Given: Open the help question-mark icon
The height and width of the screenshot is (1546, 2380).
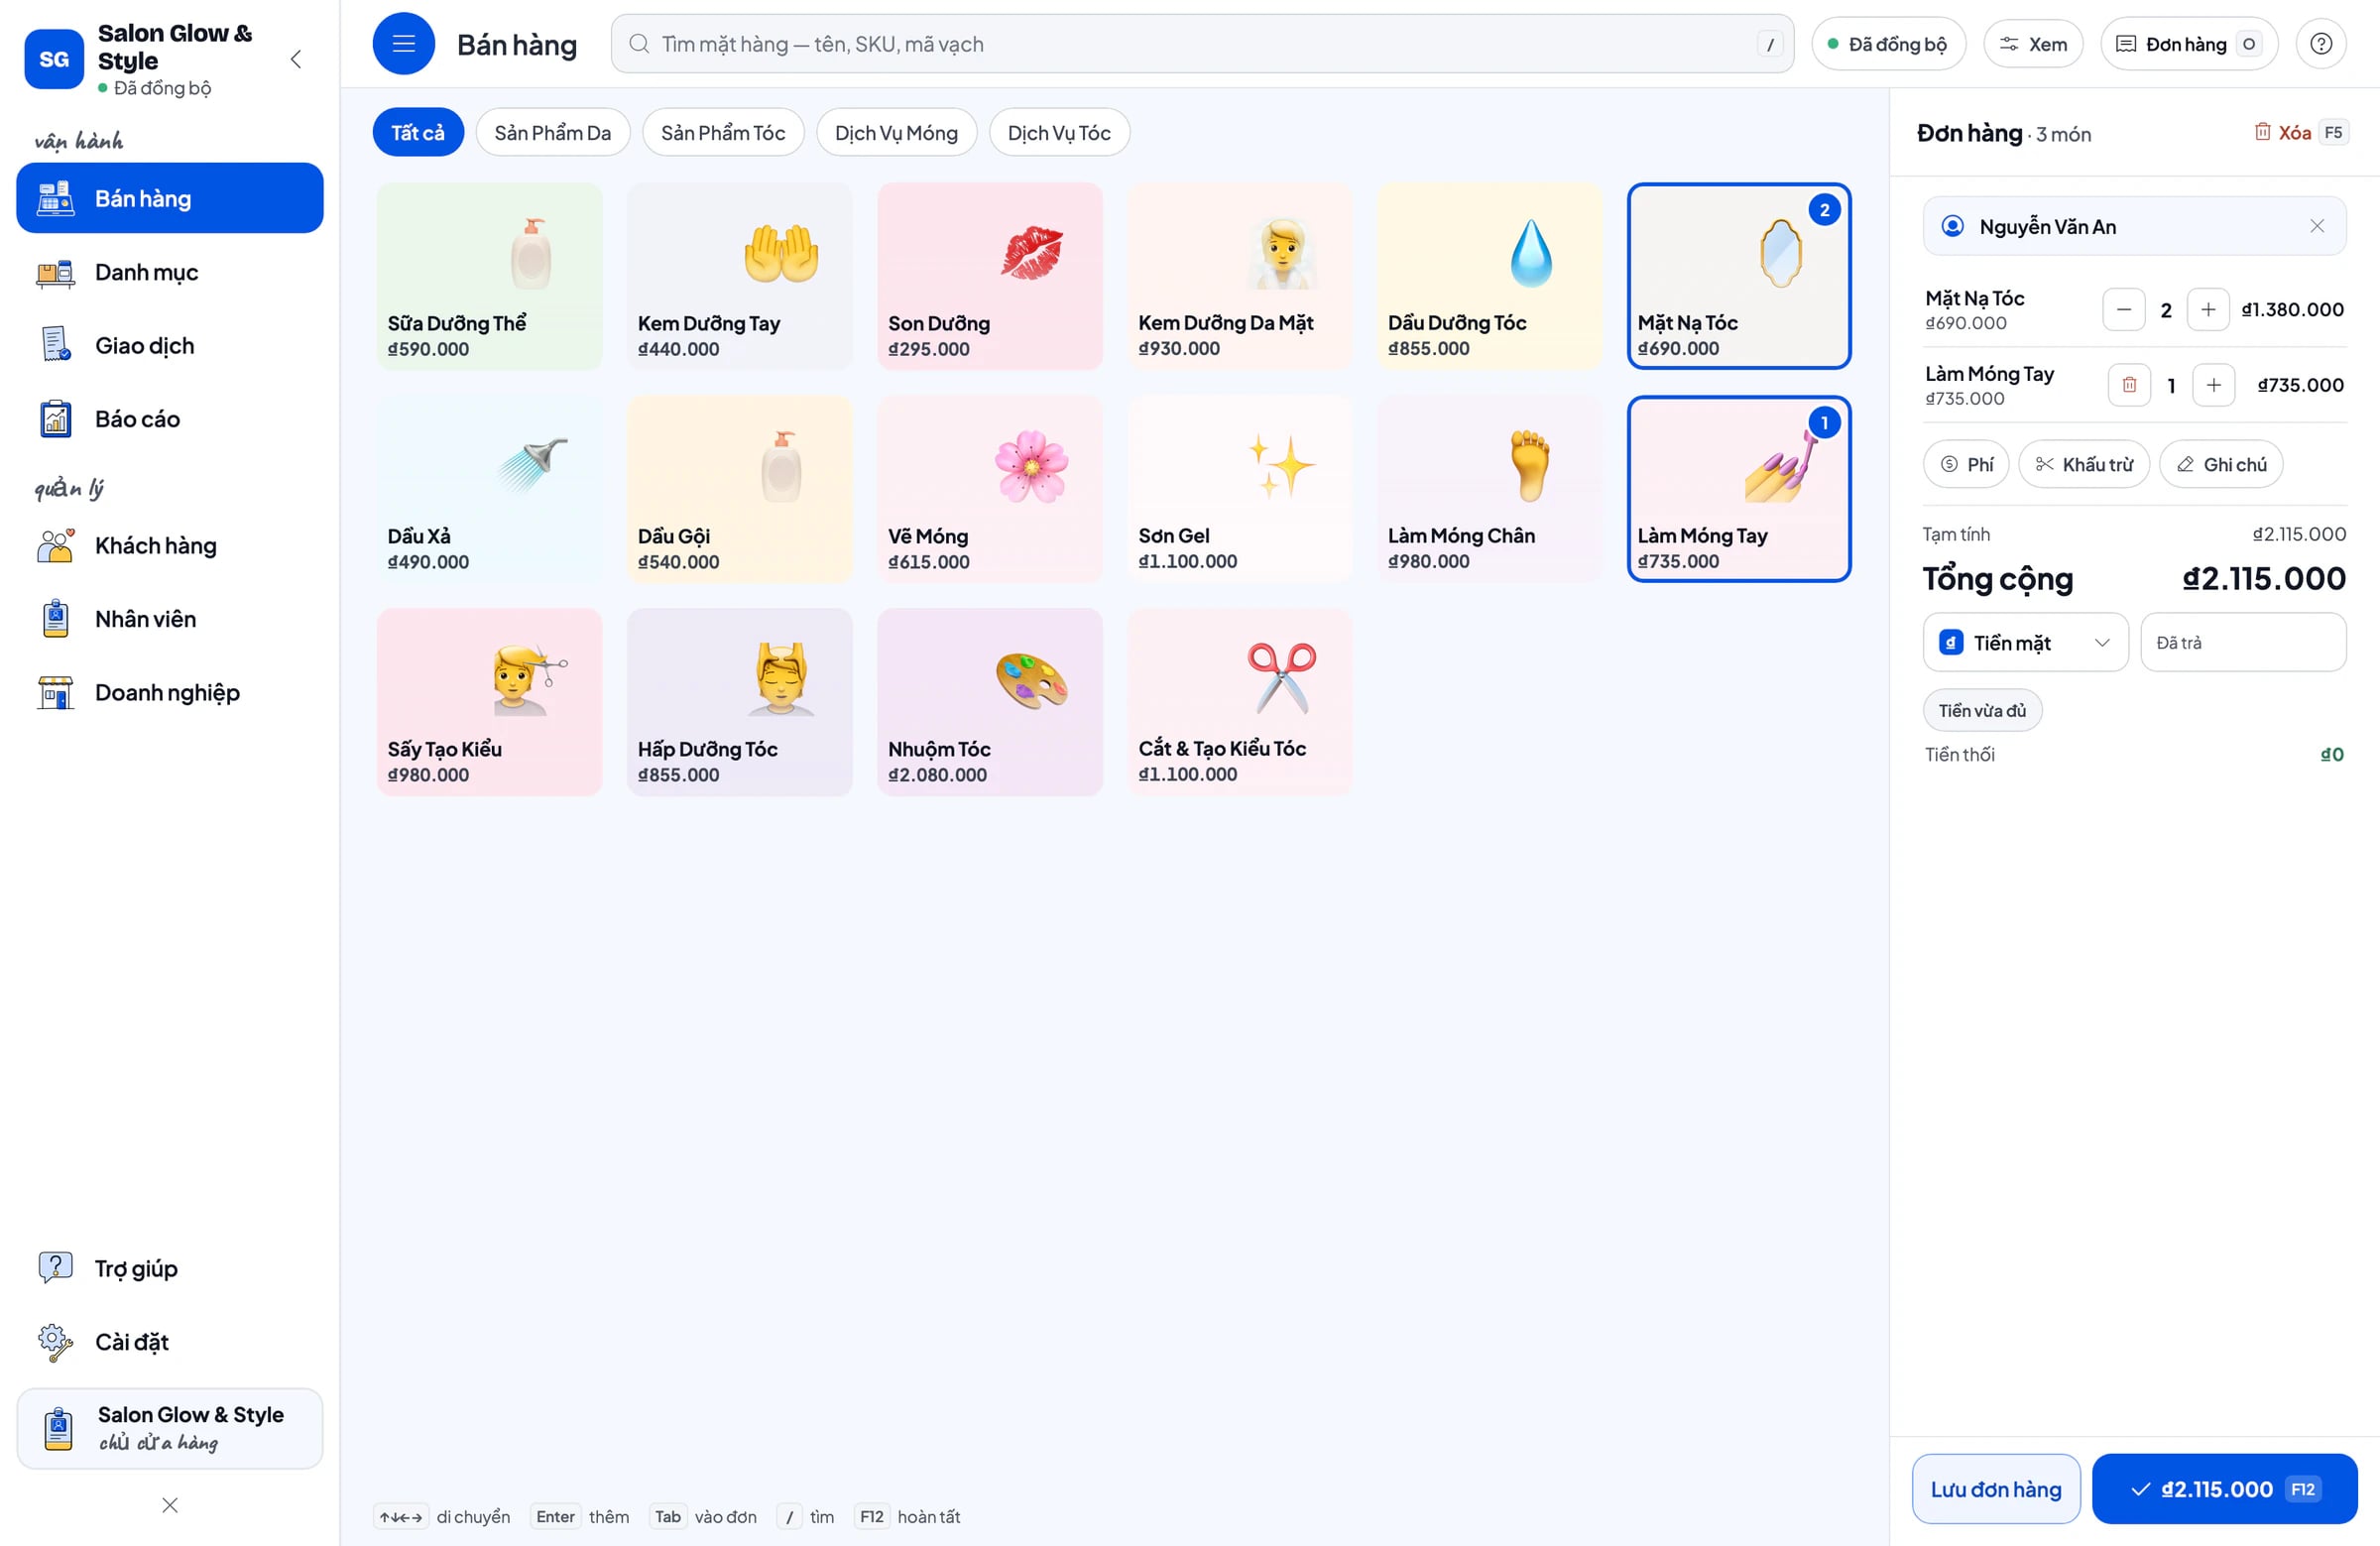Looking at the screenshot, I should tap(2321, 44).
